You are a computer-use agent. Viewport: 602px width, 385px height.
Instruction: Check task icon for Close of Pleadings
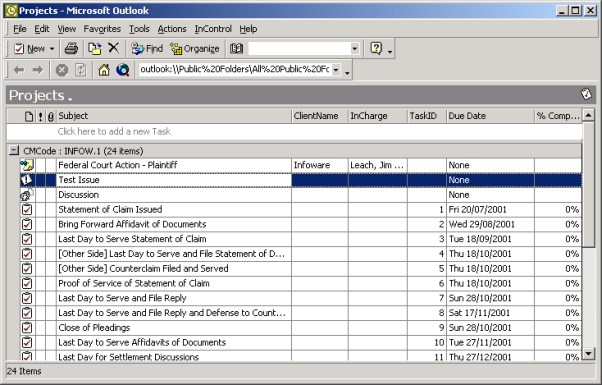pyautogui.click(x=27, y=328)
